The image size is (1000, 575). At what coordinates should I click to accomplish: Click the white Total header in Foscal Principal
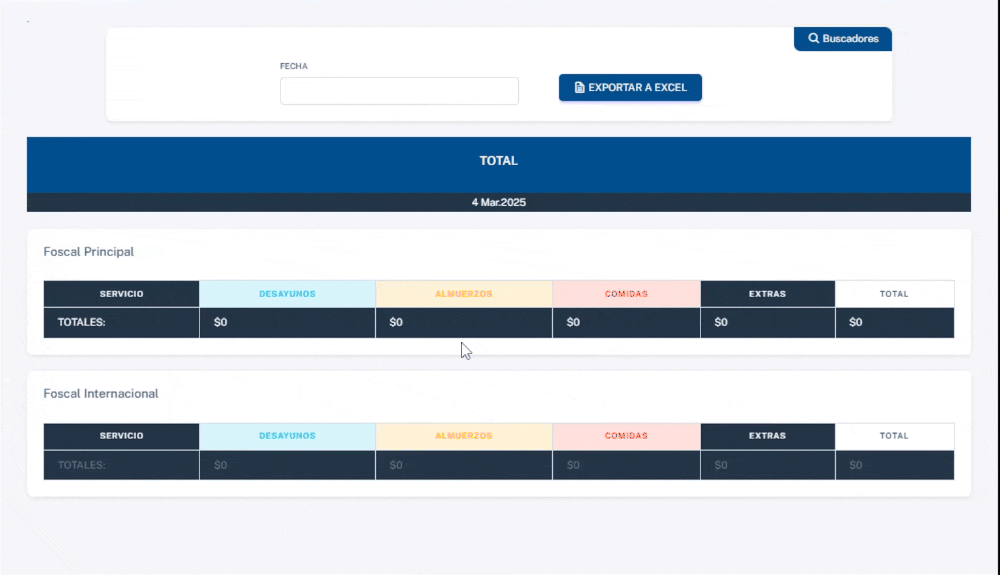tap(894, 294)
